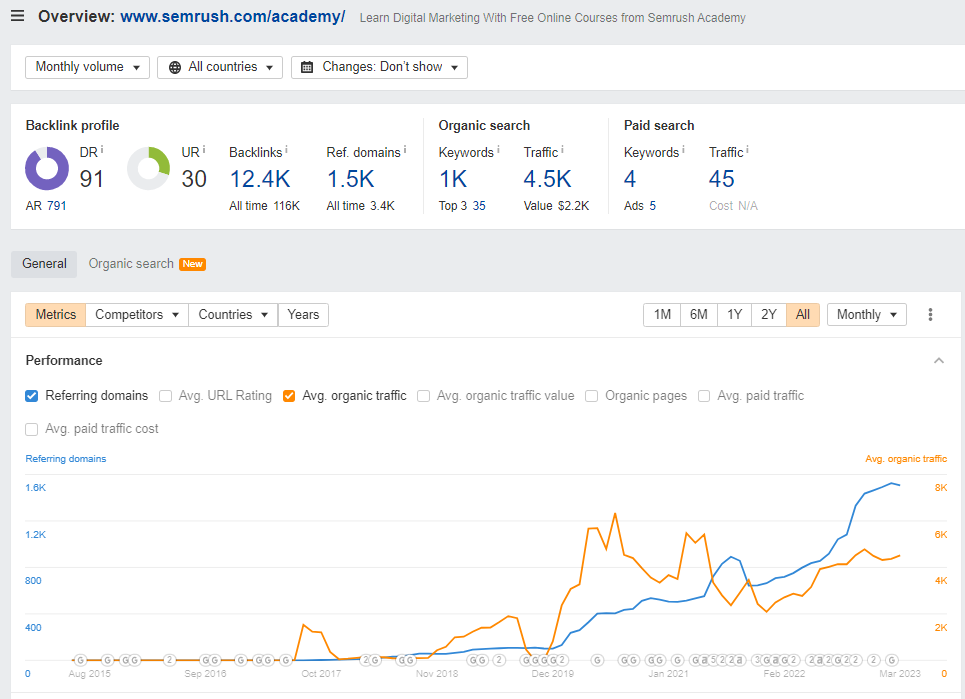Click the paid Traffic info icon

(747, 150)
